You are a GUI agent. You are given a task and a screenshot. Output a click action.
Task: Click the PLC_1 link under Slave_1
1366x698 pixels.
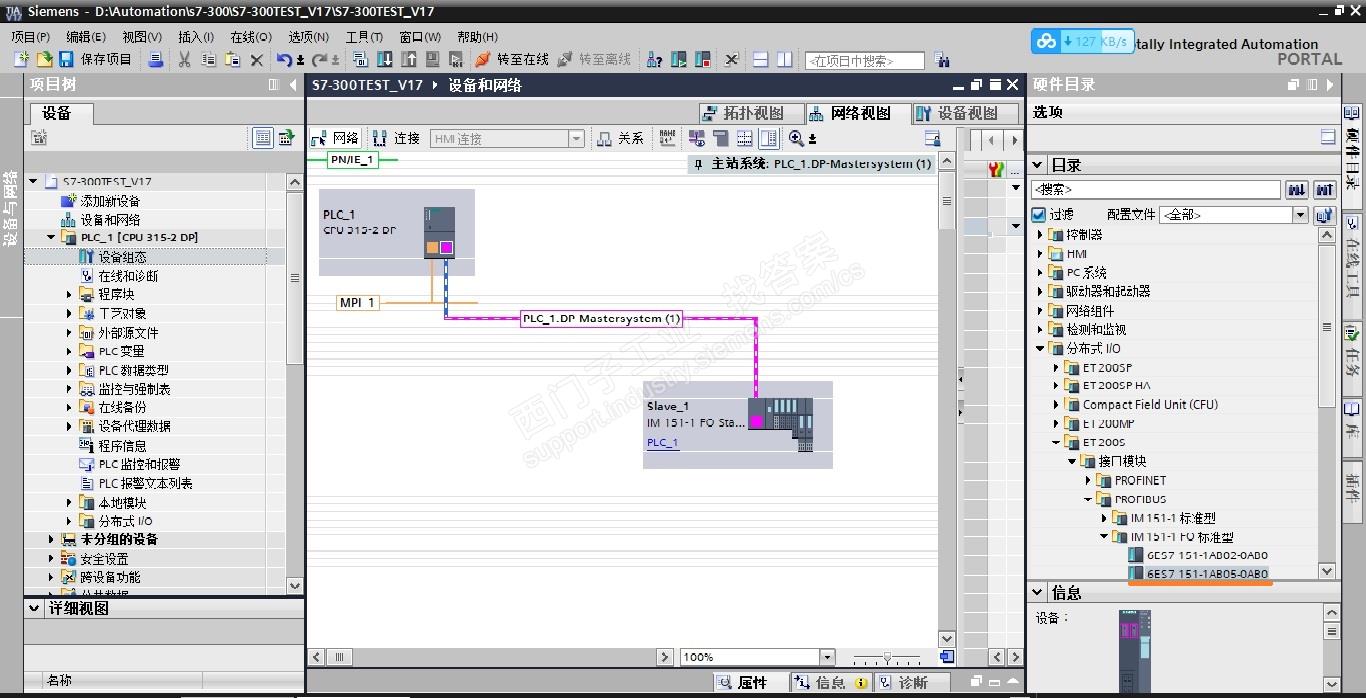click(662, 443)
